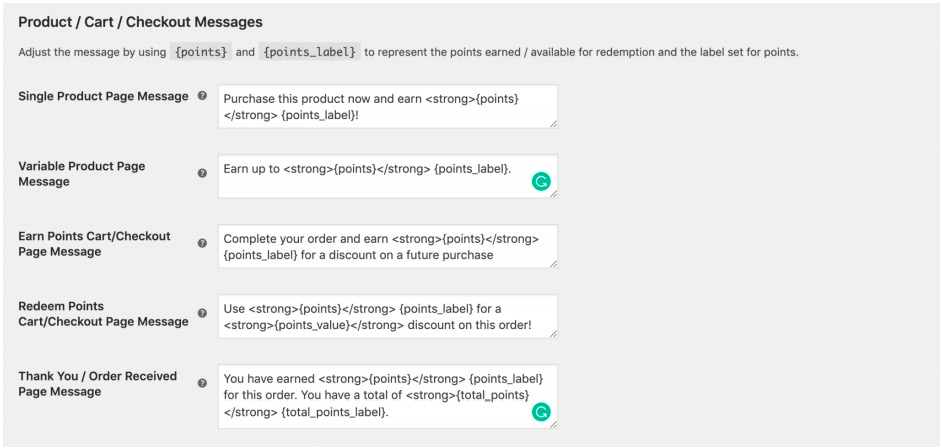This screenshot has height=448, width=941.
Task: Click resize handle of Thank You message box
Action: (553, 424)
